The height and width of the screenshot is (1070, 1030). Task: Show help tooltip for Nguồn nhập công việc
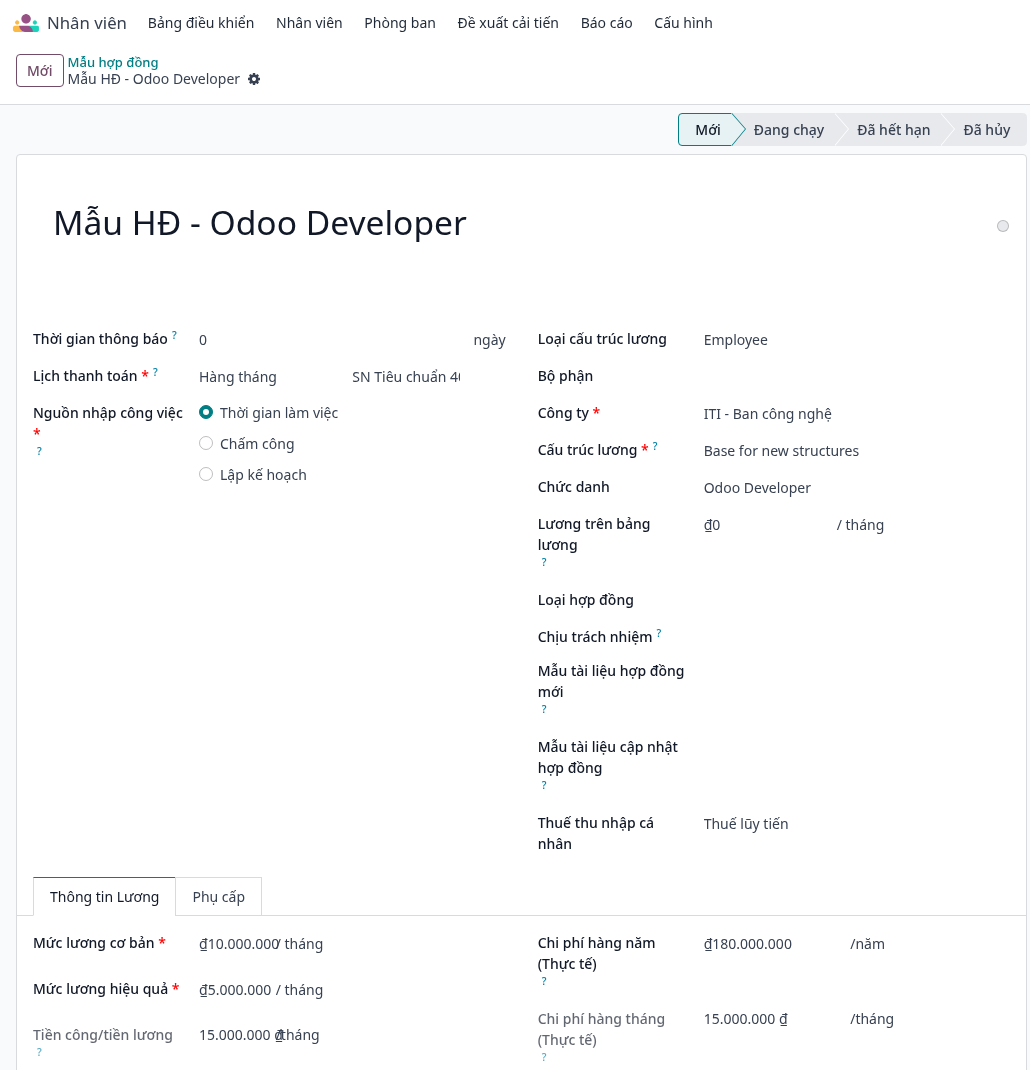pyautogui.click(x=39, y=451)
